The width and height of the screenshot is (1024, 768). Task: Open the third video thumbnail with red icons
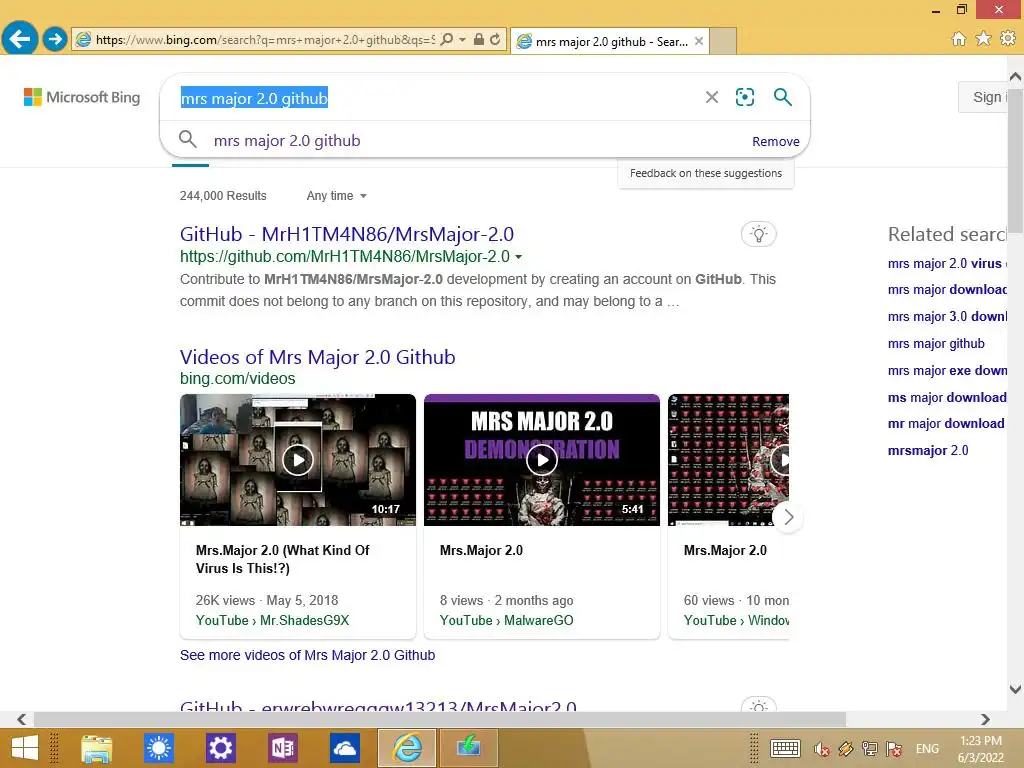(x=728, y=460)
